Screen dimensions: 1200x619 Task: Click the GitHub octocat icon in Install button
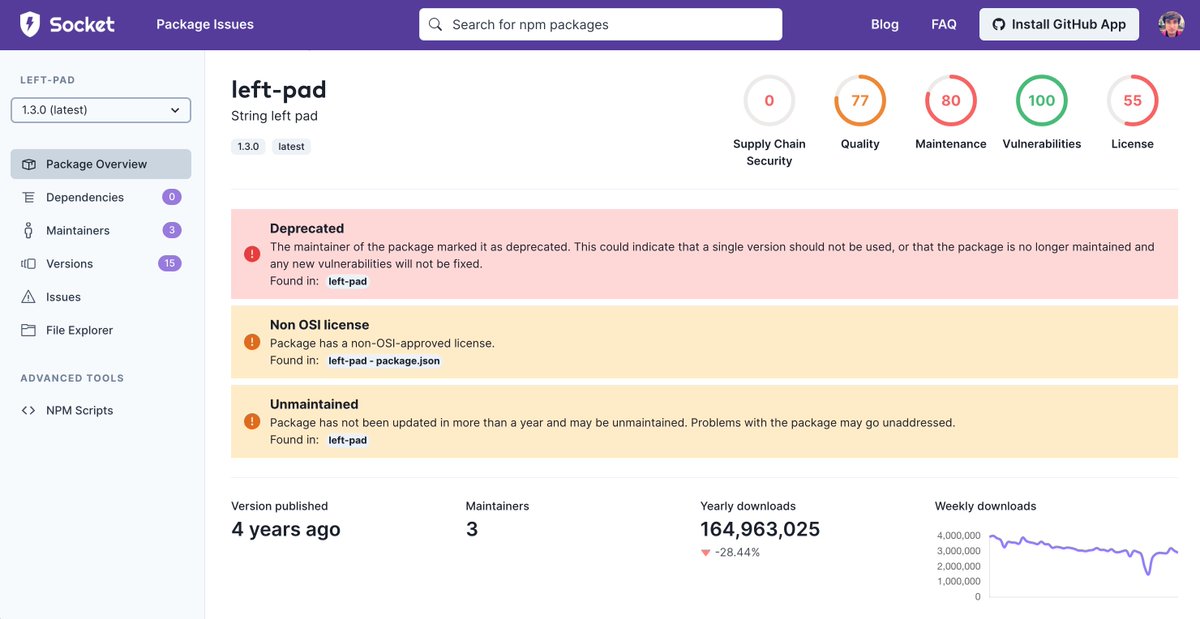point(998,24)
